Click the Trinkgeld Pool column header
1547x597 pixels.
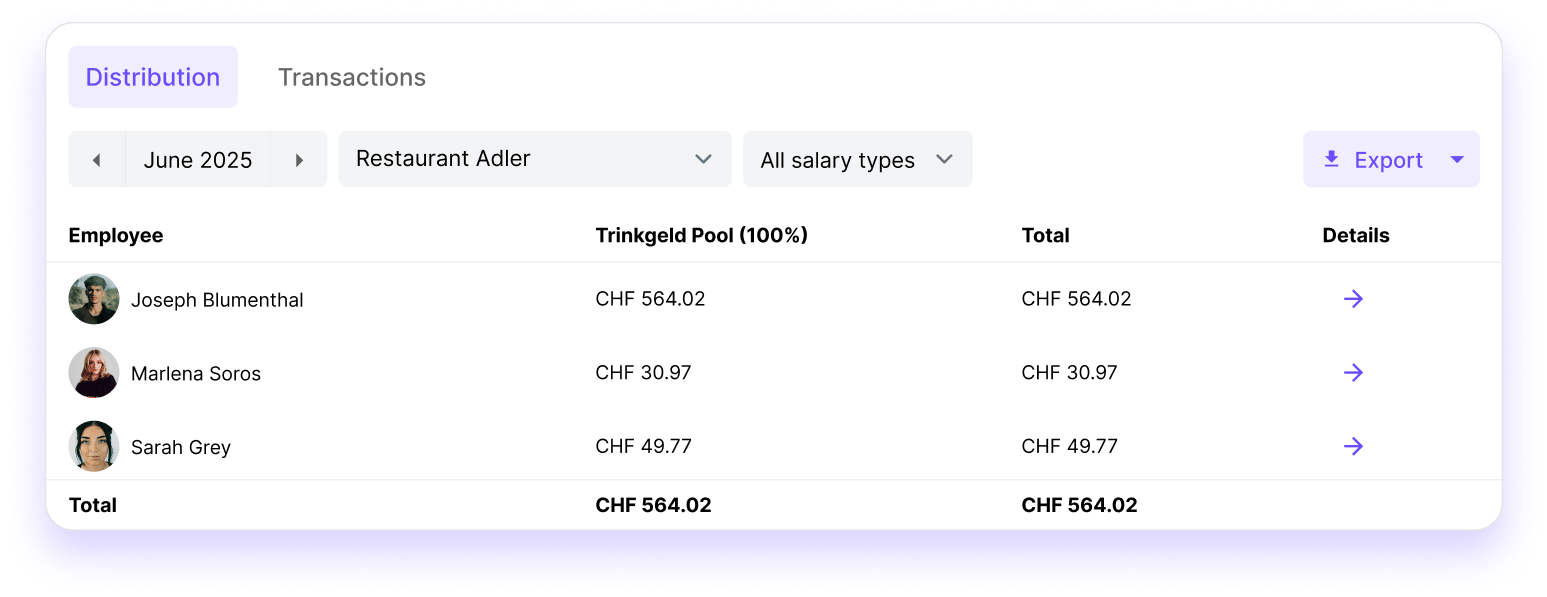[x=702, y=235]
